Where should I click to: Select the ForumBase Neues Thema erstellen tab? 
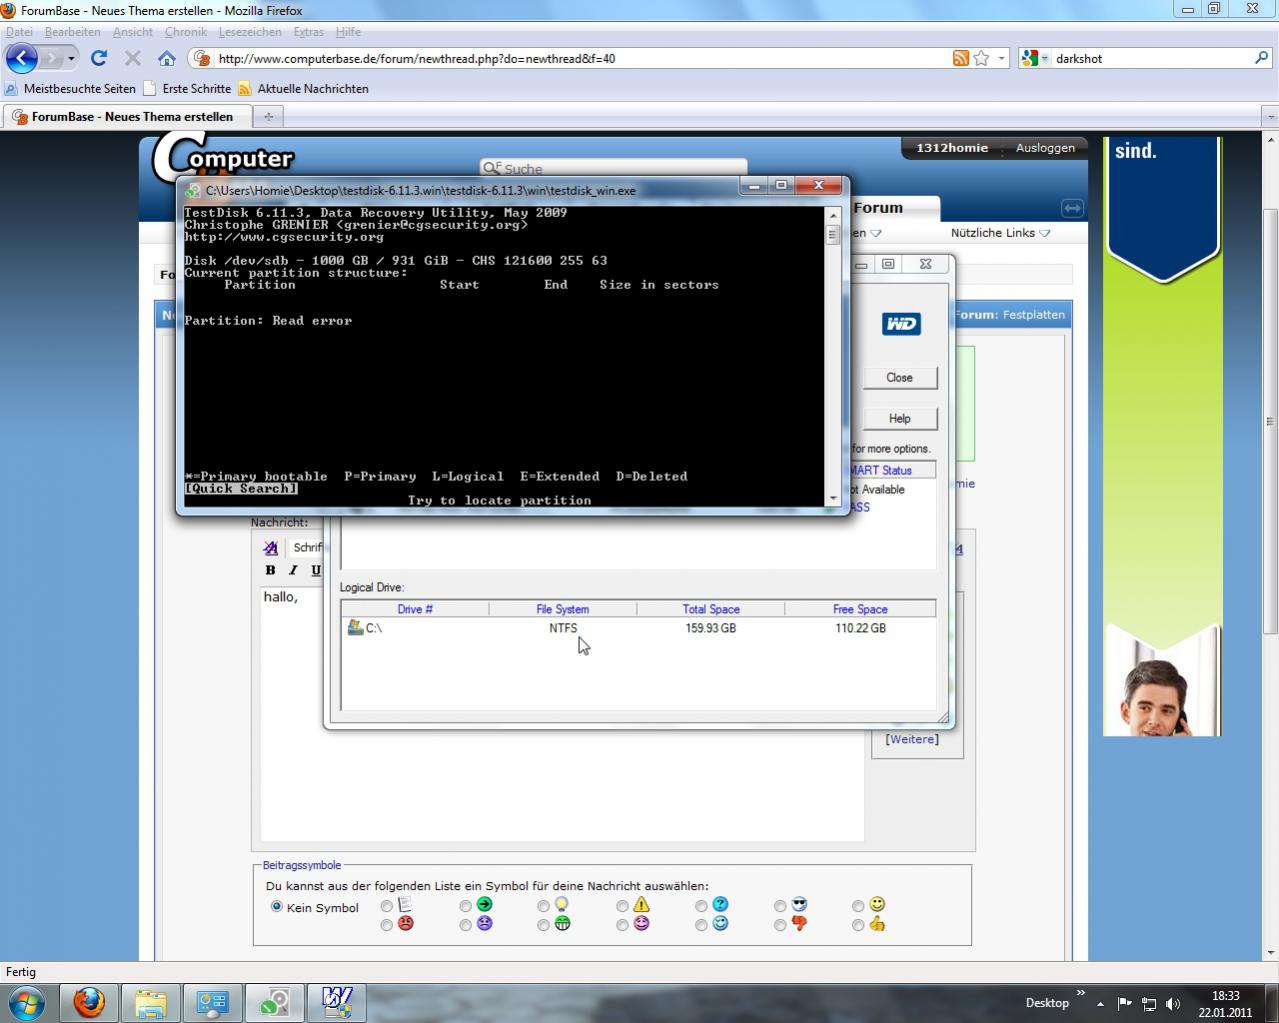[126, 117]
